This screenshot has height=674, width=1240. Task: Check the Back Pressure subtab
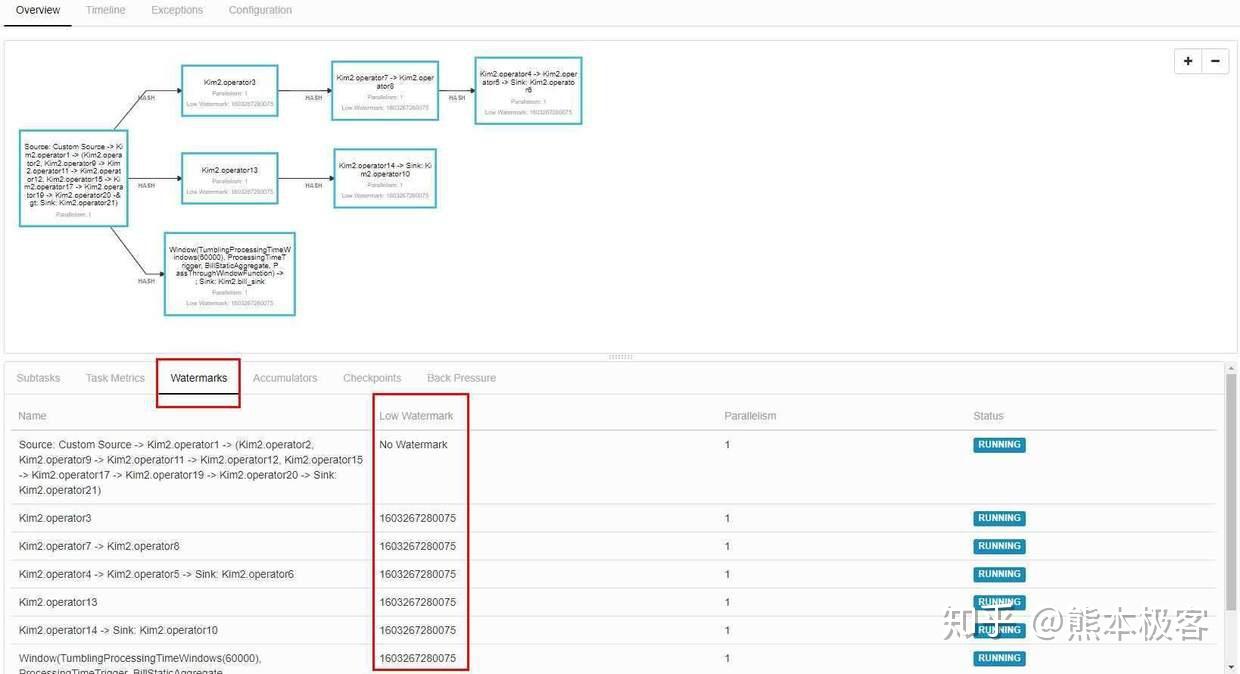click(461, 378)
